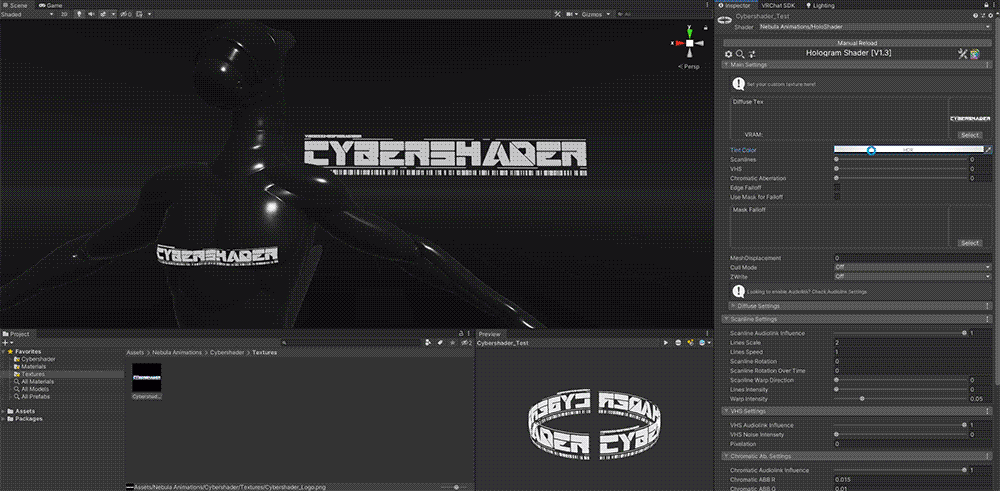
Task: Collapse the Scanline Settings section
Action: click(858, 319)
